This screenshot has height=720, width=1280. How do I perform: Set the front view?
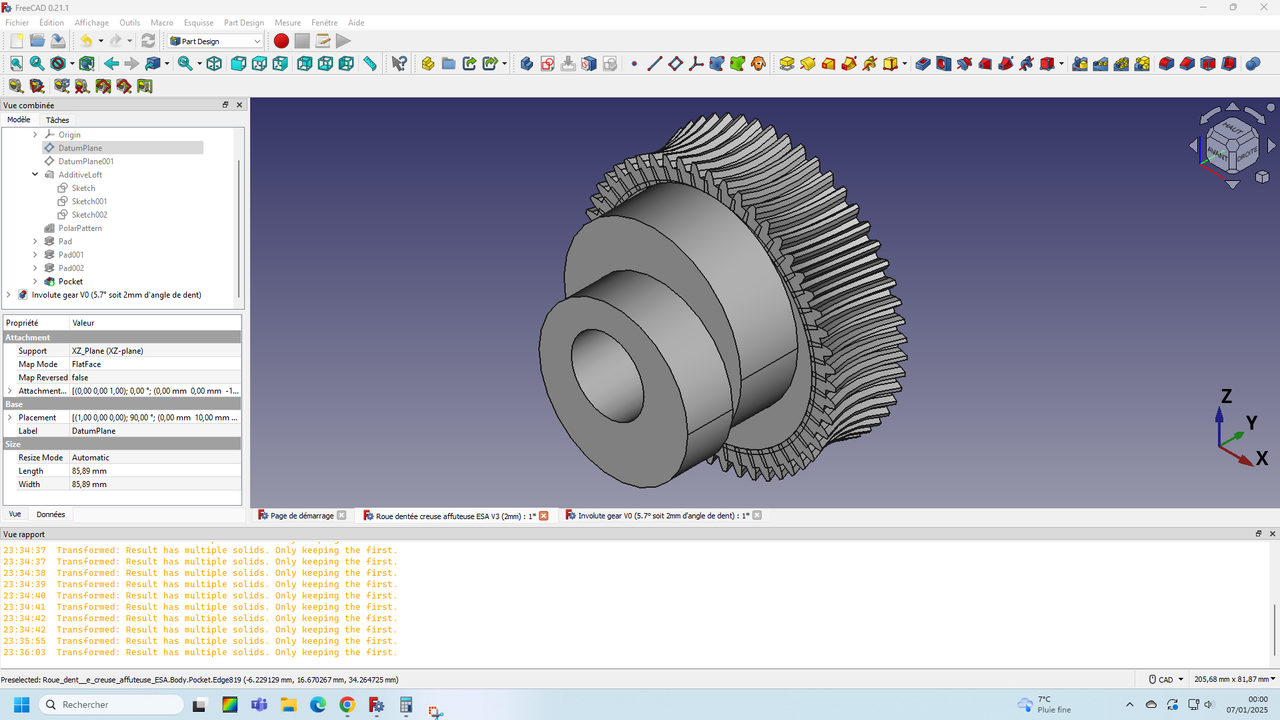pyautogui.click(x=238, y=64)
